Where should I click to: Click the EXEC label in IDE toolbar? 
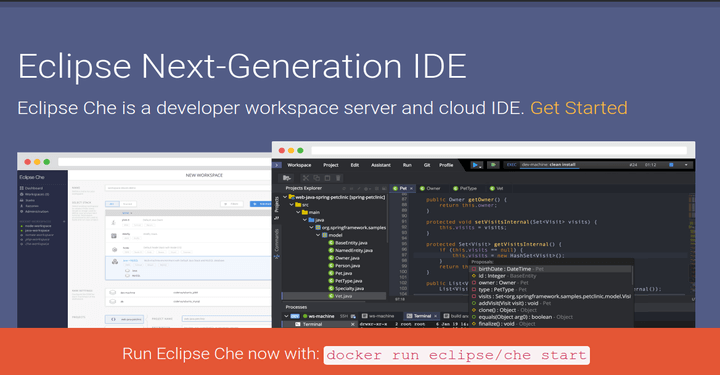(512, 165)
